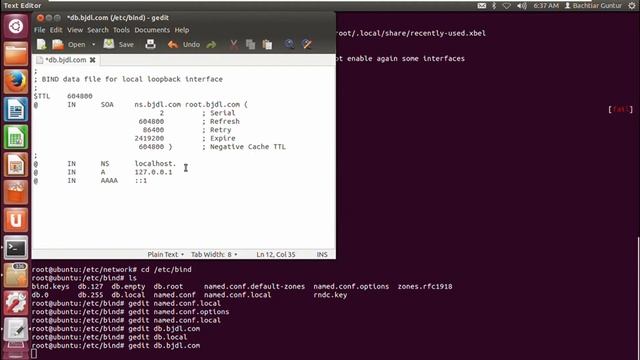640x360 pixels.
Task: Paste clipboard using paste icon
Action: (267, 44)
